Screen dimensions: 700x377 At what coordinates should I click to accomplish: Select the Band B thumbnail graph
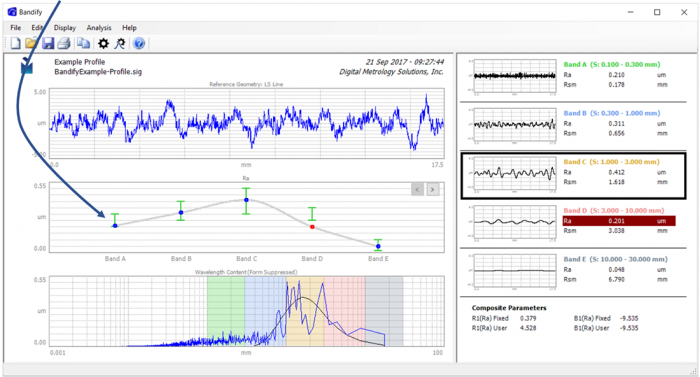pos(515,125)
